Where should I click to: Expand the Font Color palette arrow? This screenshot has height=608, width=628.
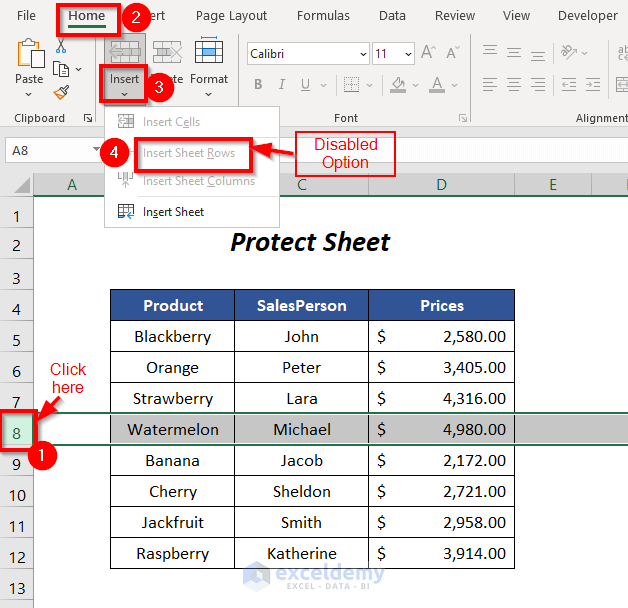(x=454, y=85)
